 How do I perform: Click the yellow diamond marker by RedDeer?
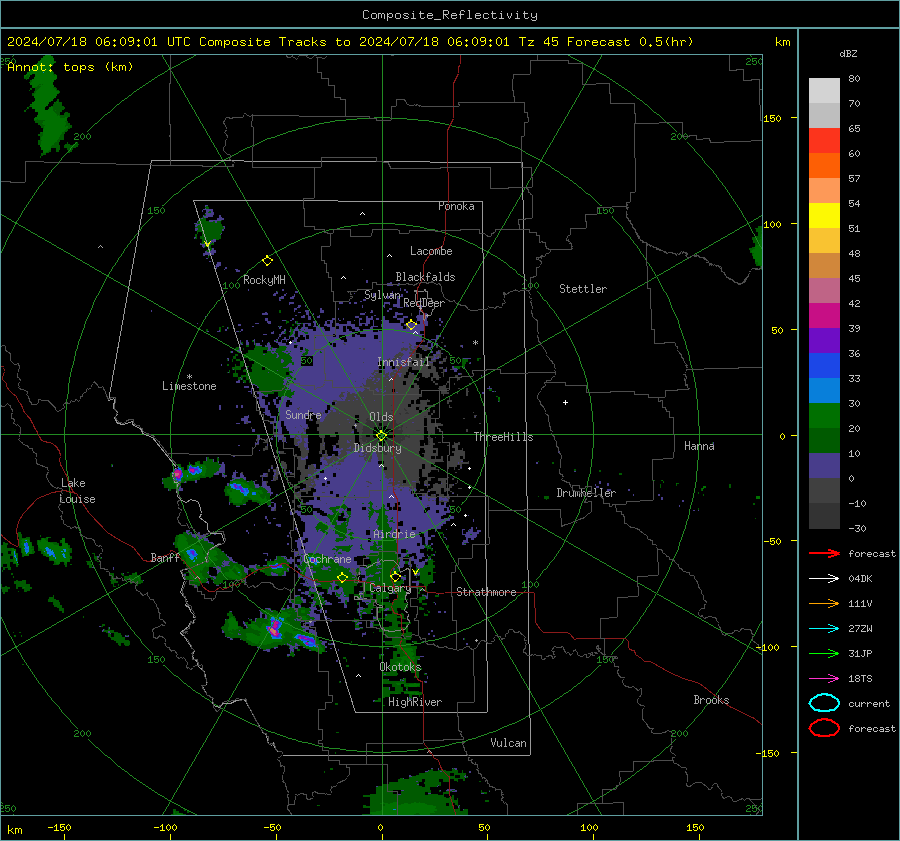click(412, 325)
